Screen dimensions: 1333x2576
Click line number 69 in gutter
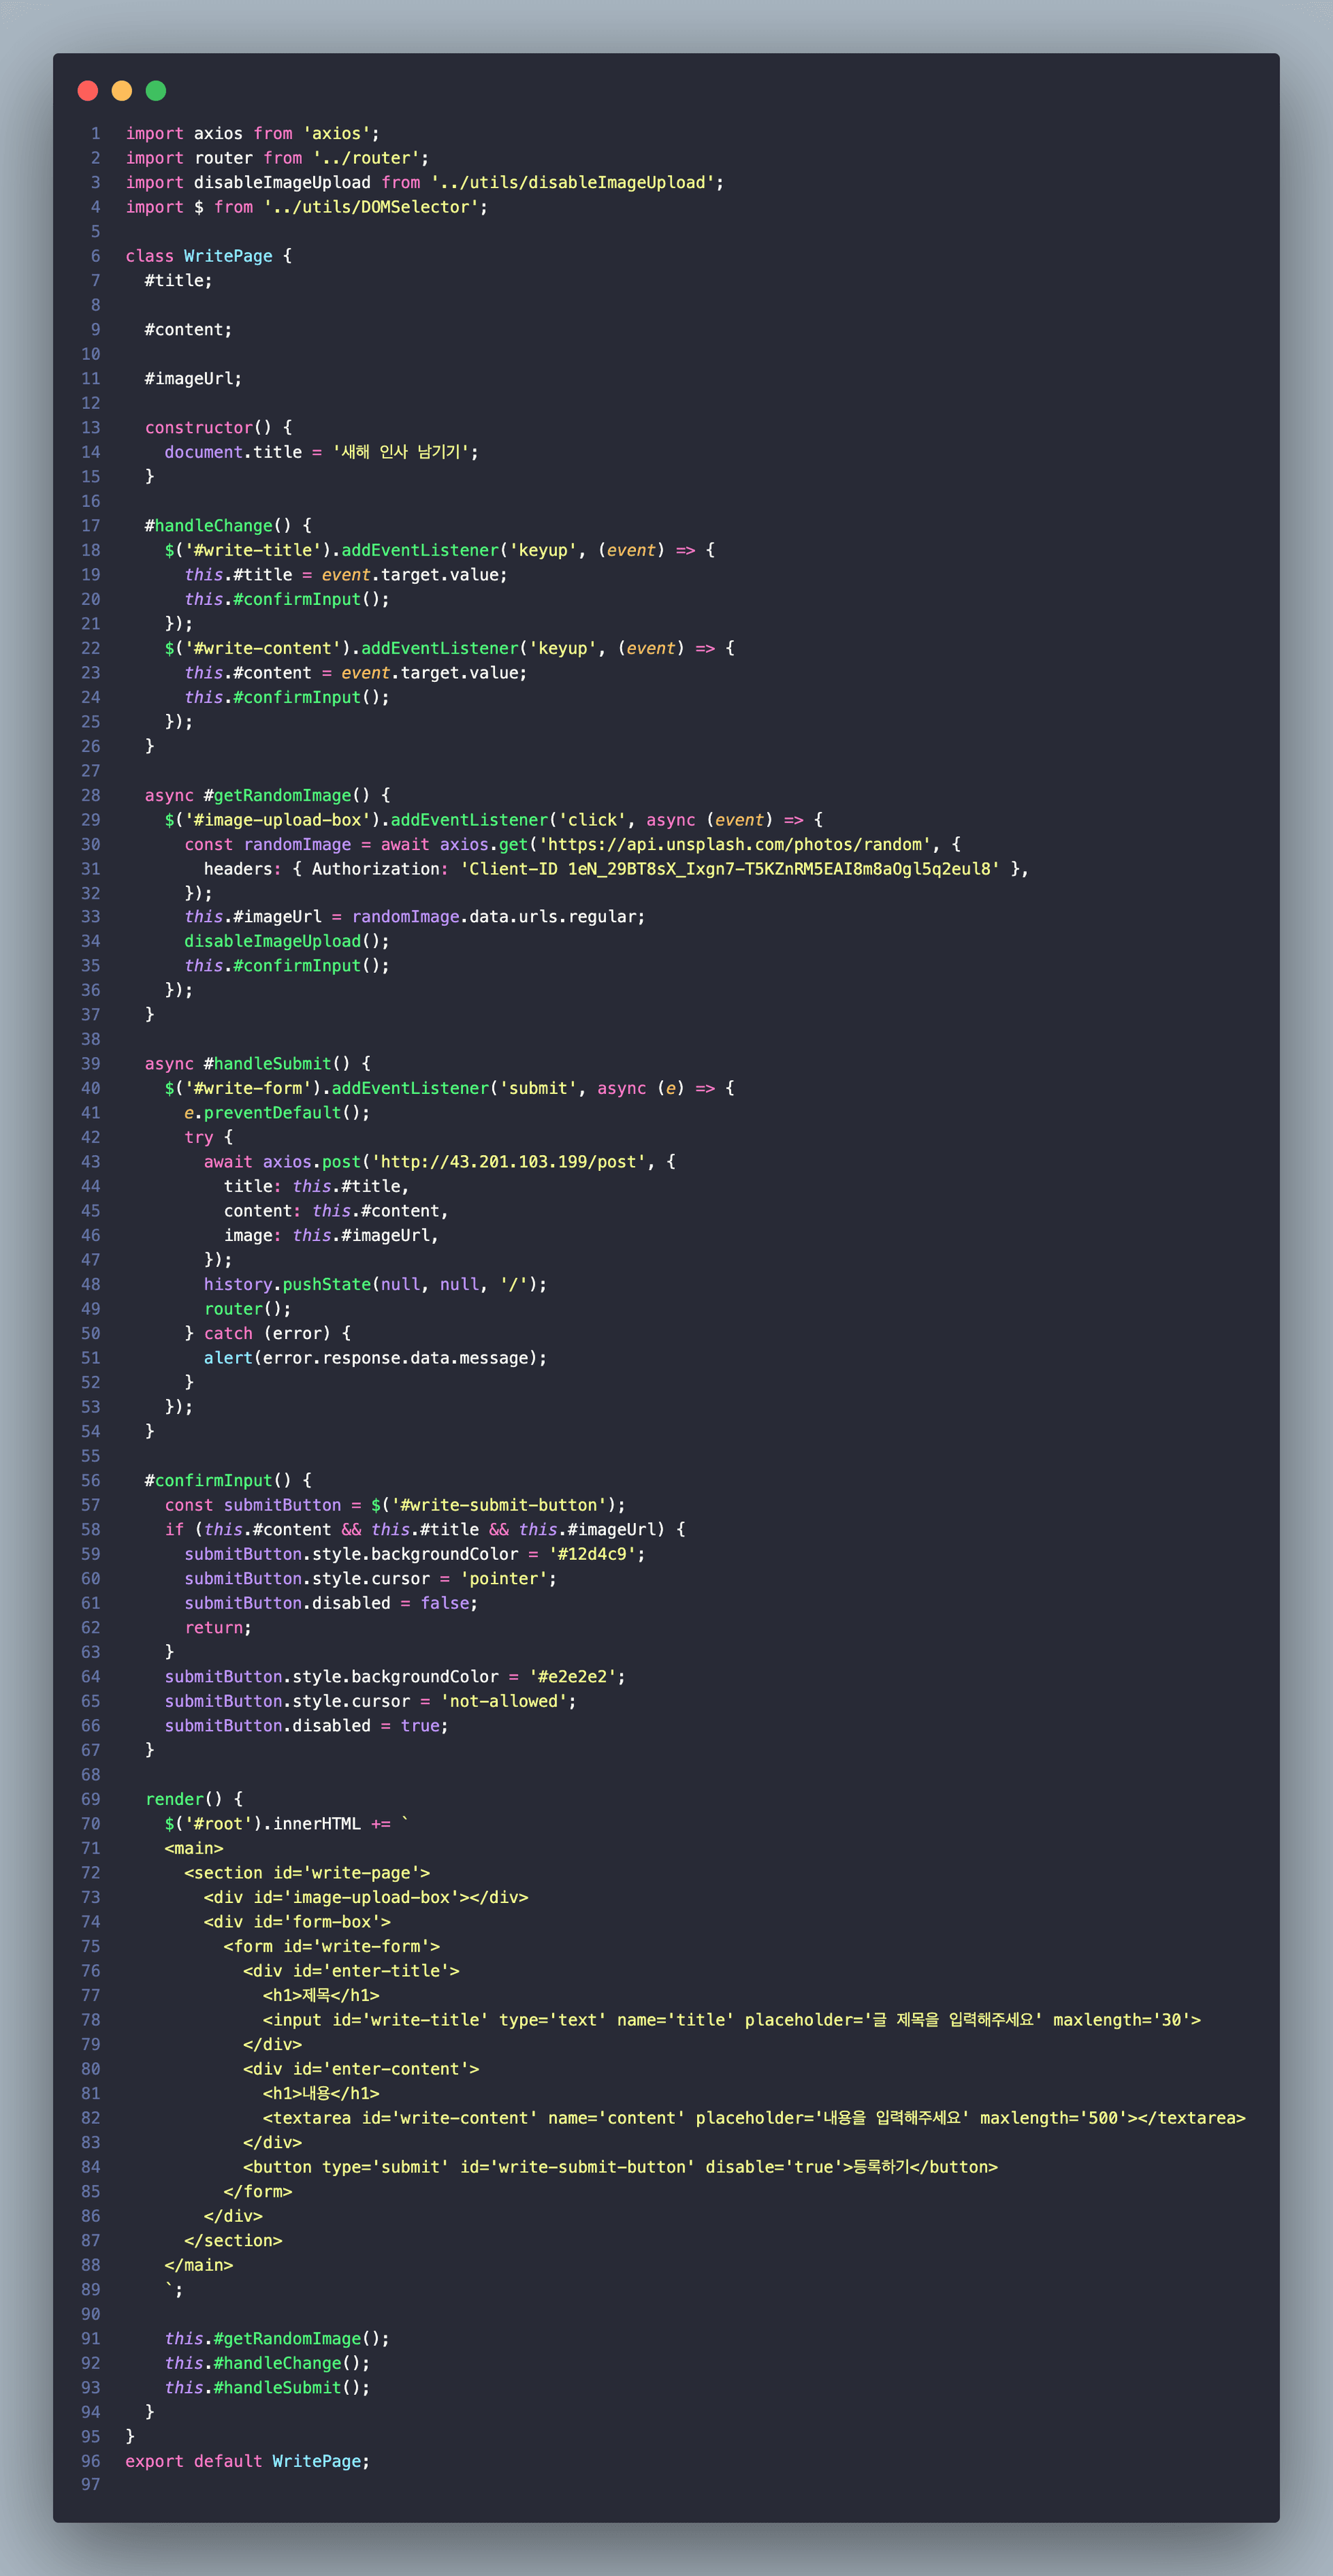click(91, 1799)
